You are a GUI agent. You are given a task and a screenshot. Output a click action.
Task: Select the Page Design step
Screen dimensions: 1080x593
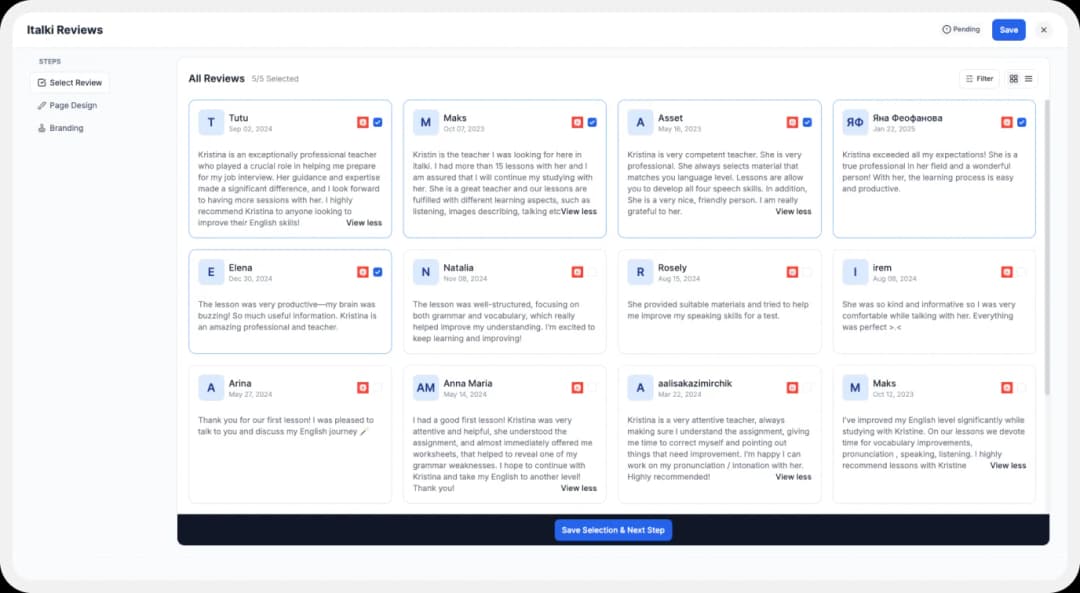(x=68, y=105)
